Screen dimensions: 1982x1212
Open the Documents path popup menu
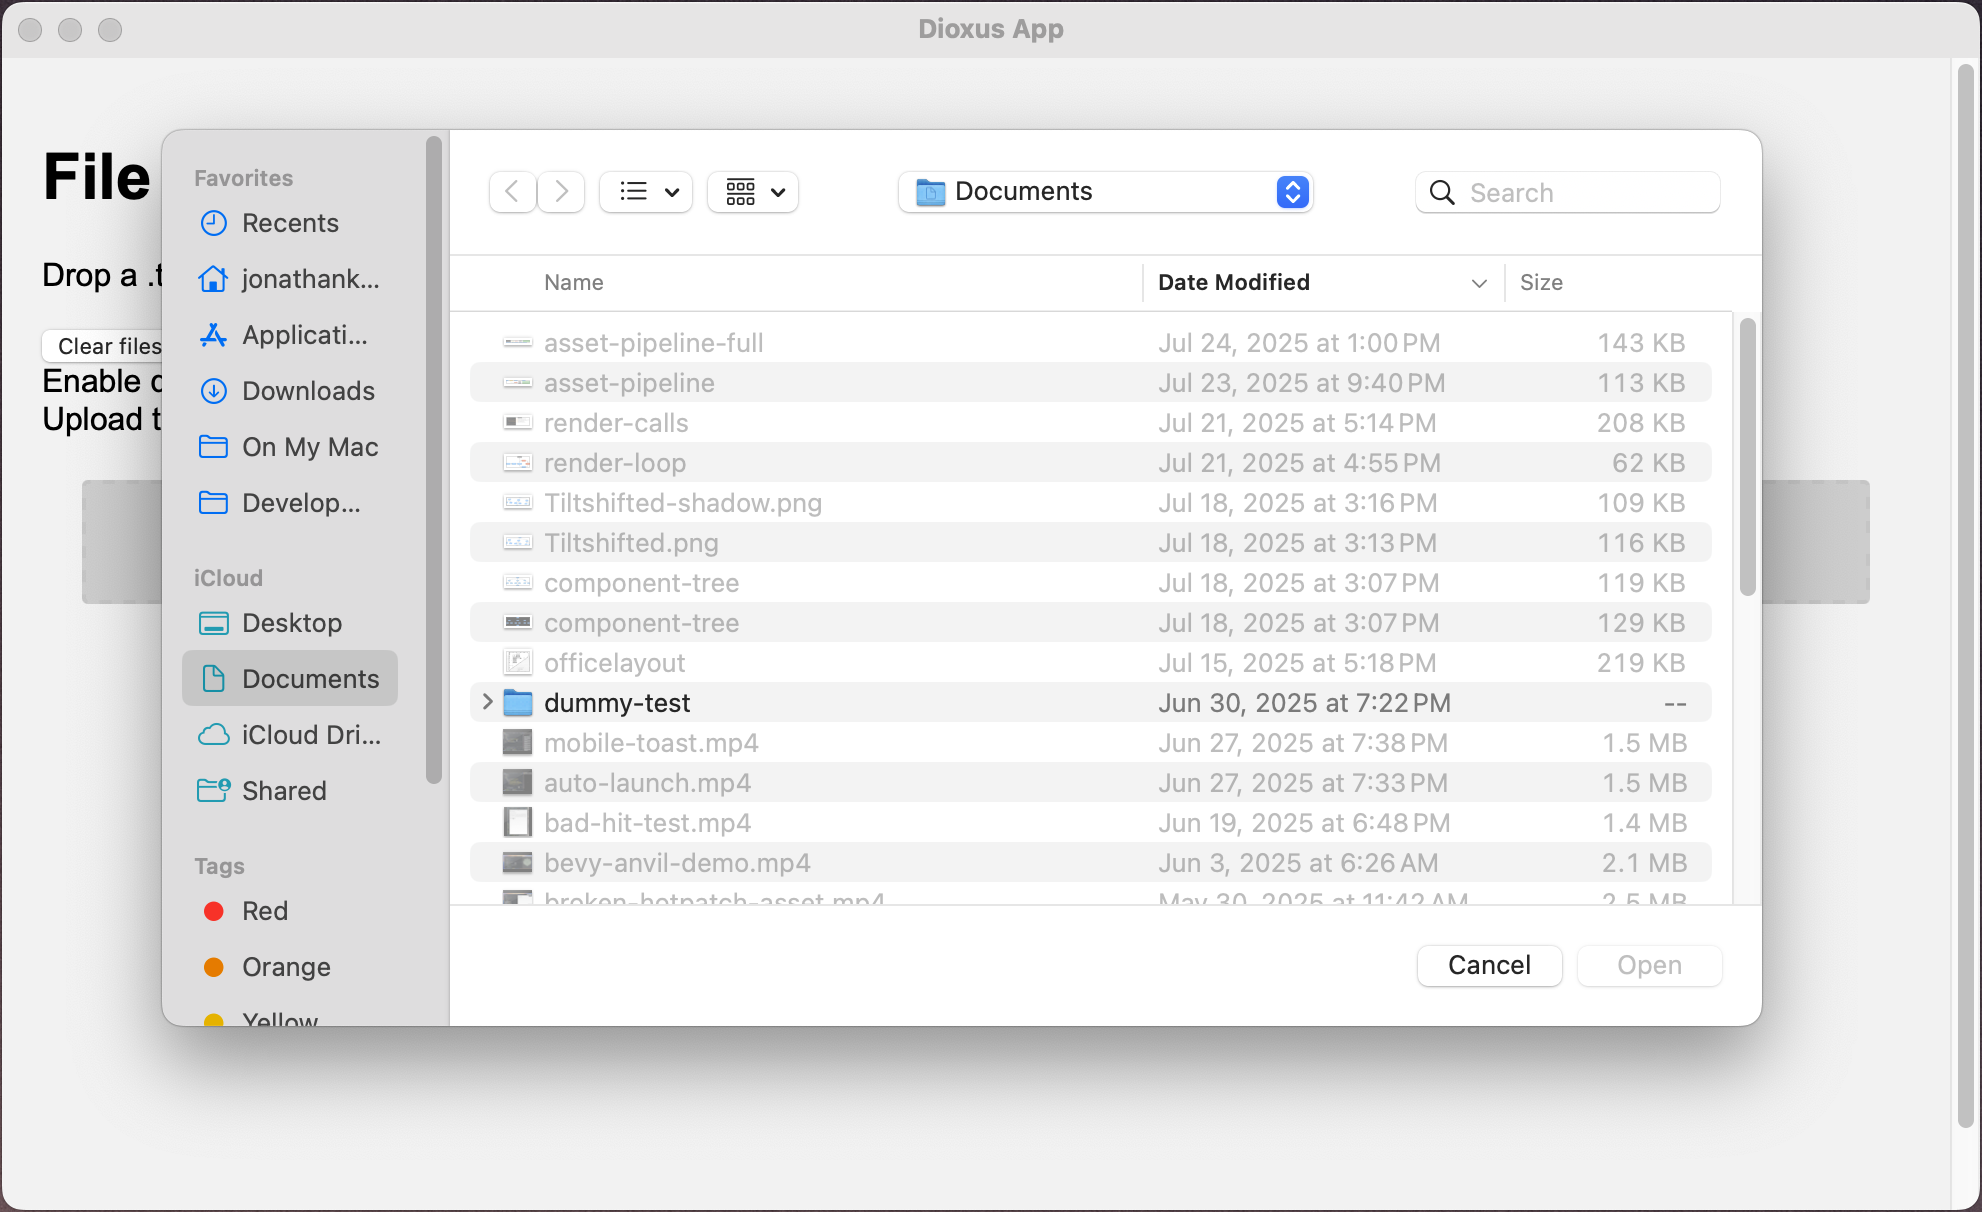click(x=1105, y=192)
